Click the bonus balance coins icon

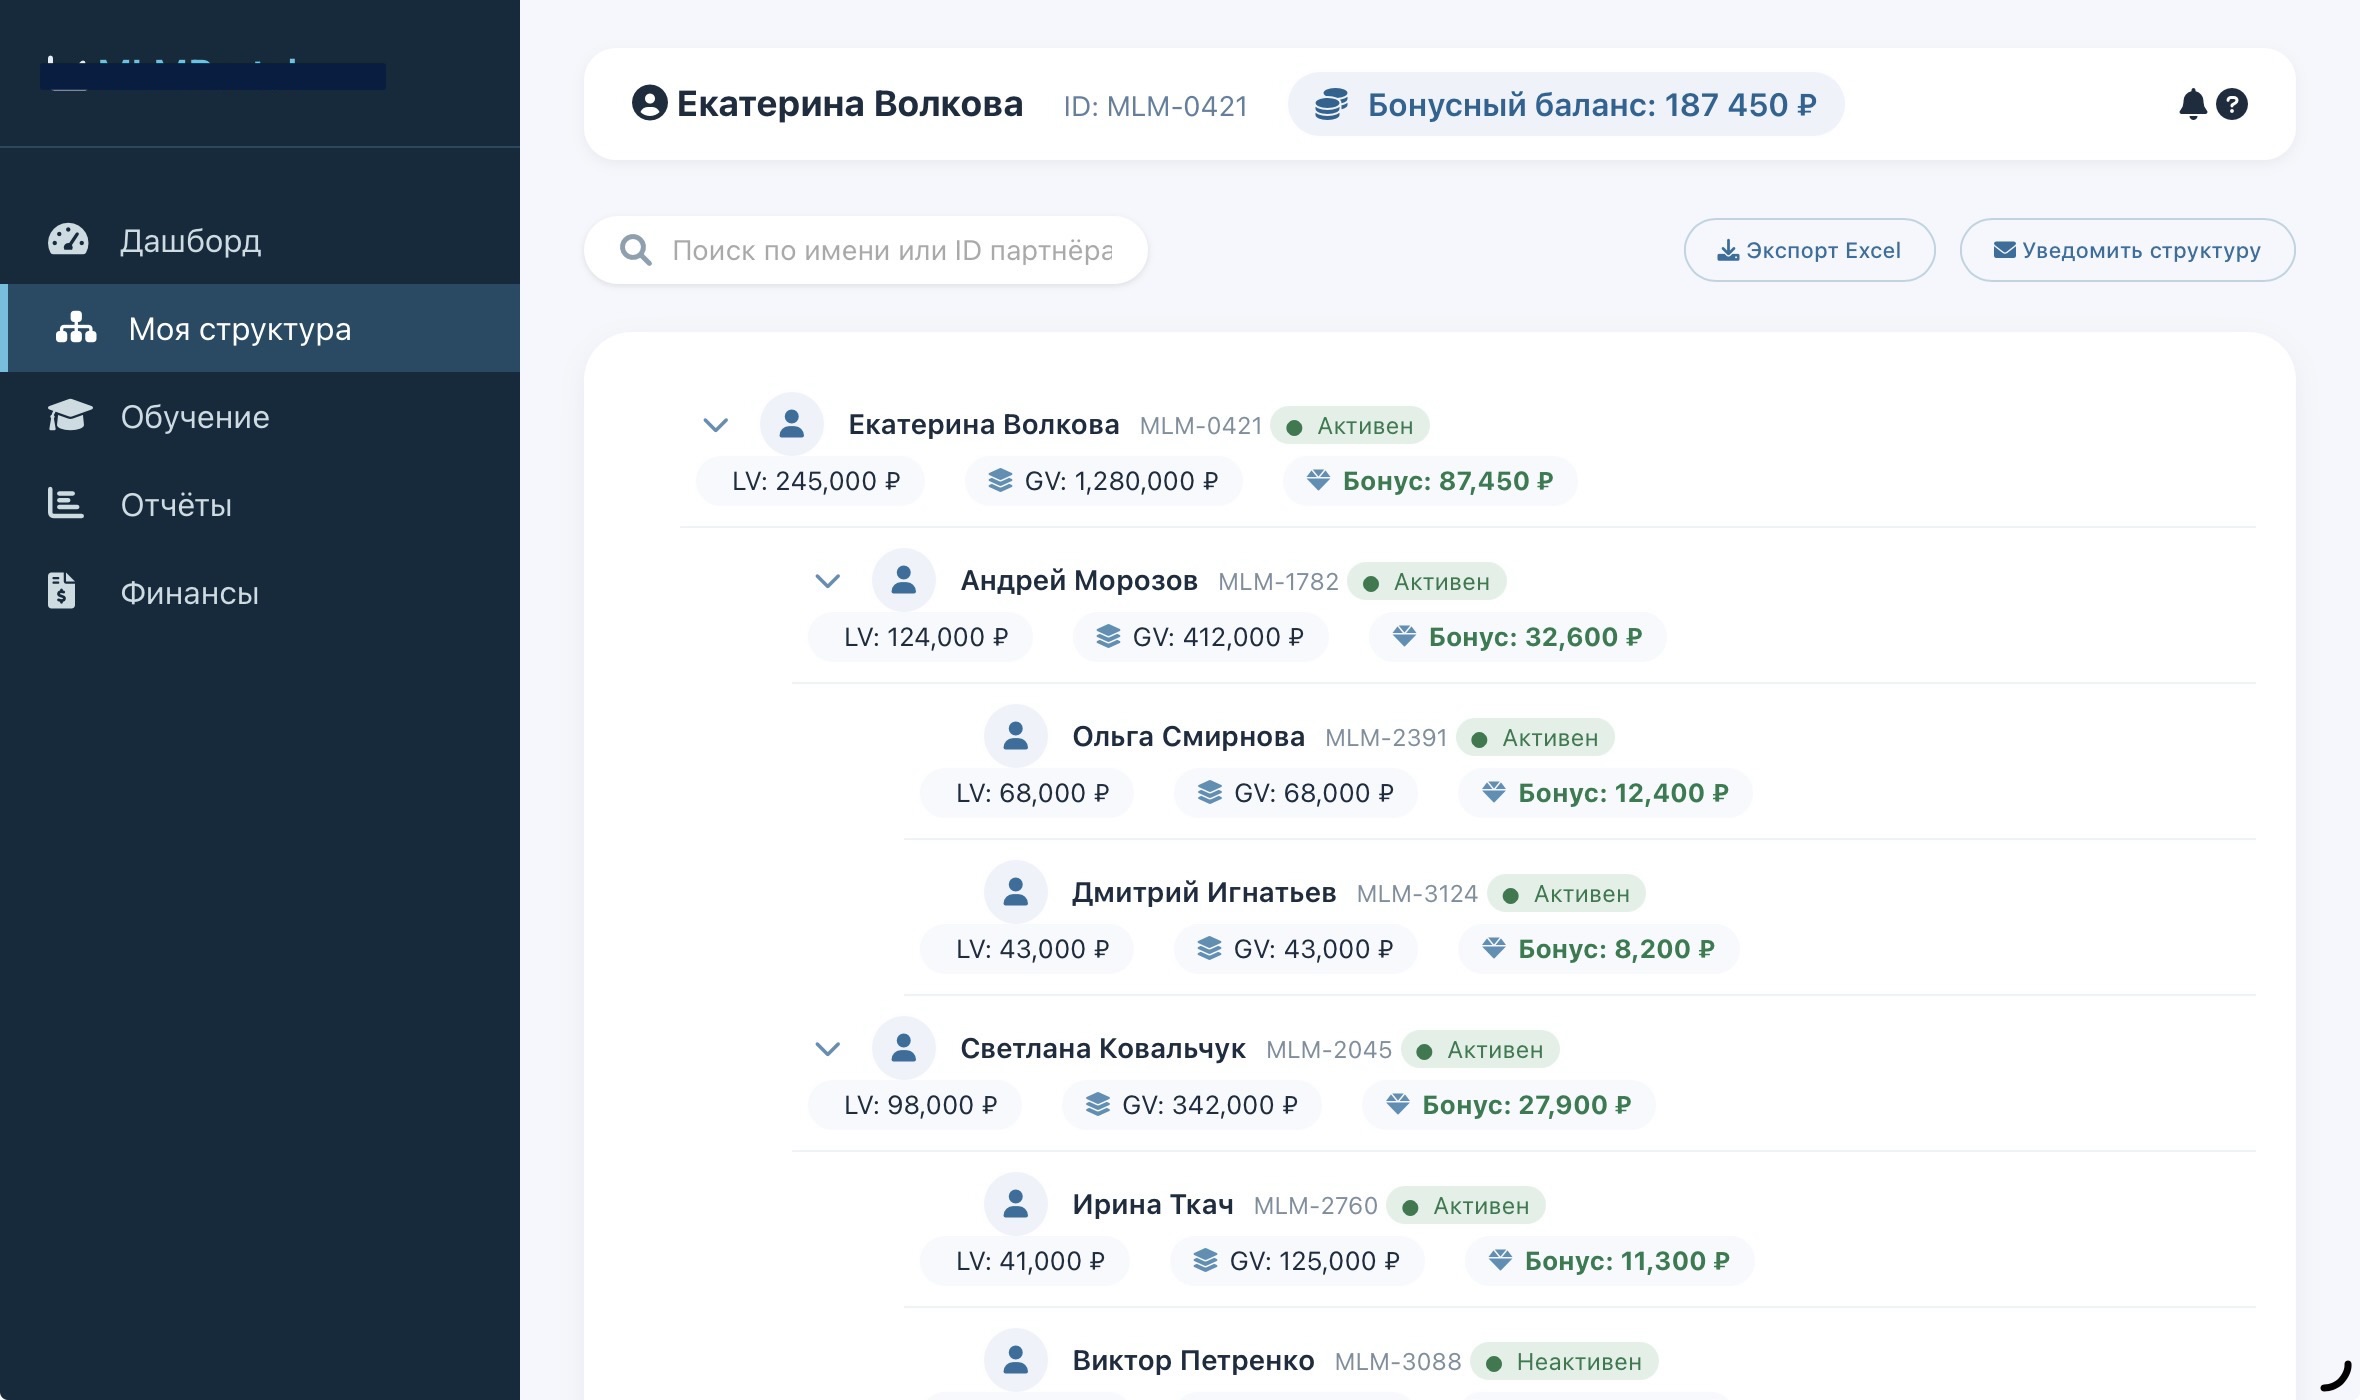(x=1331, y=104)
